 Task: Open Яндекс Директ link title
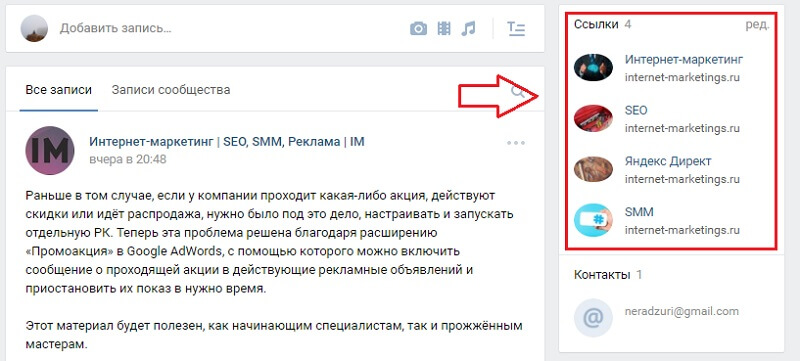668,161
